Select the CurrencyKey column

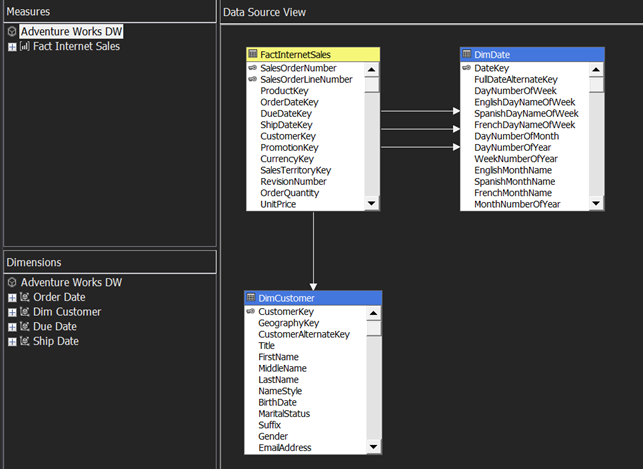click(287, 159)
